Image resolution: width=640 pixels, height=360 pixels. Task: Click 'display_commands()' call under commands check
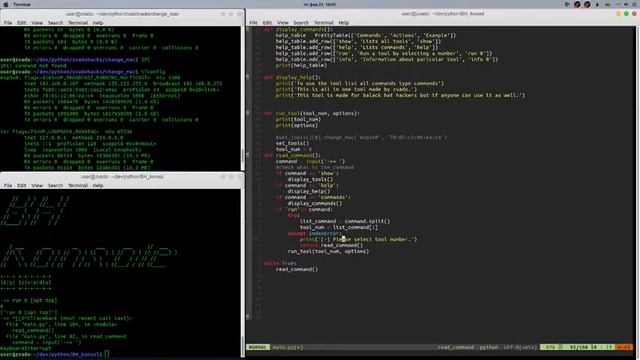click(315, 203)
